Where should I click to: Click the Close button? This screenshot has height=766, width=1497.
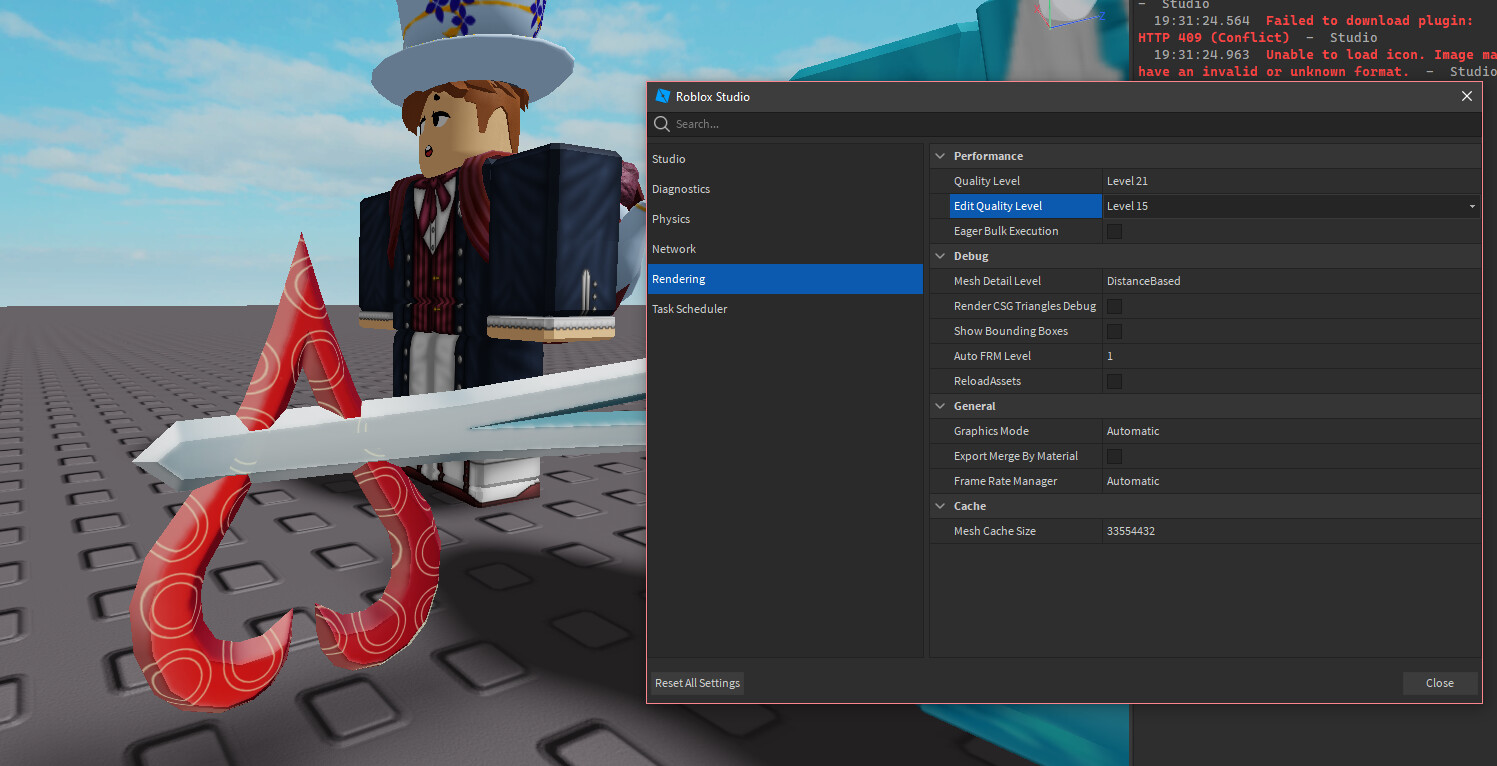[1439, 683]
